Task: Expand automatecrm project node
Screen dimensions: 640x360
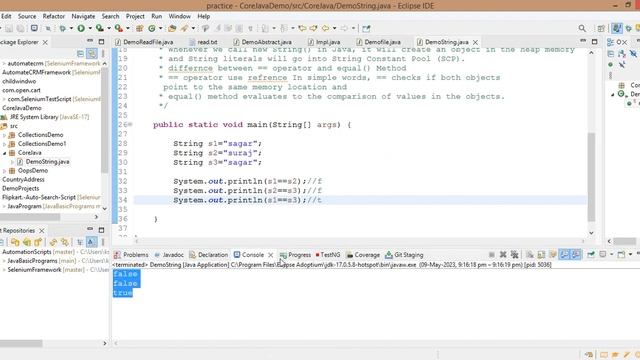Action: (x=4, y=64)
